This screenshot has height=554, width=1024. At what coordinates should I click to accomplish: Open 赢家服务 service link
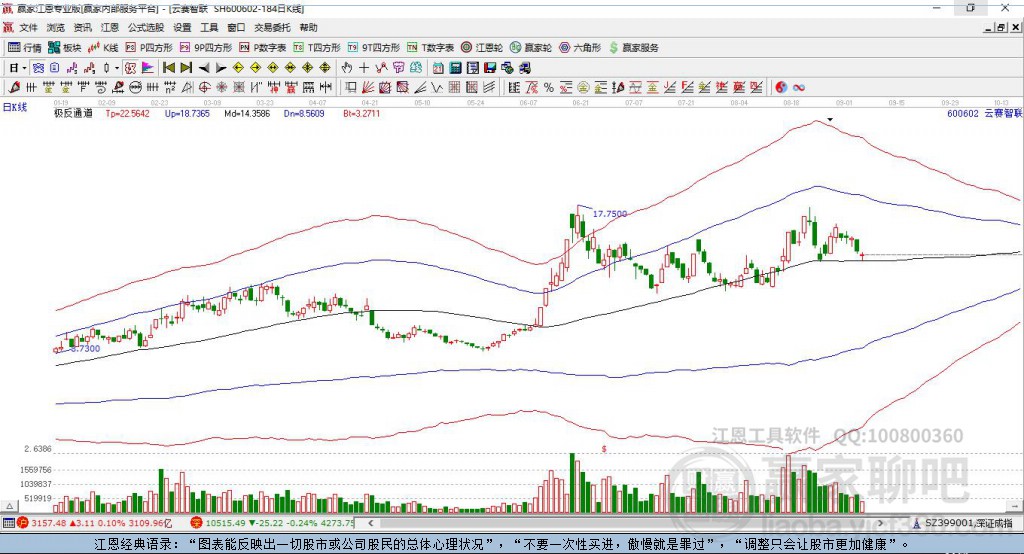(x=633, y=48)
